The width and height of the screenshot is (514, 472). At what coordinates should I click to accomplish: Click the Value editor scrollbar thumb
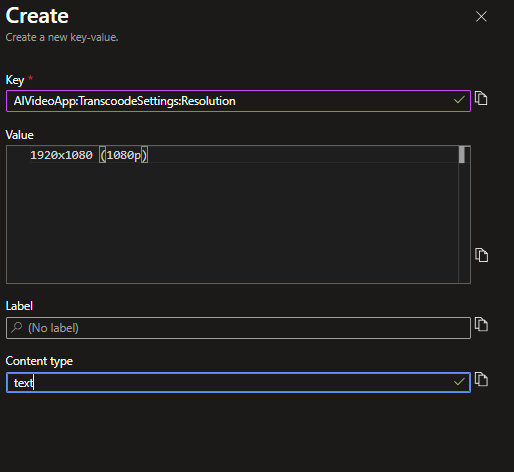pos(462,155)
